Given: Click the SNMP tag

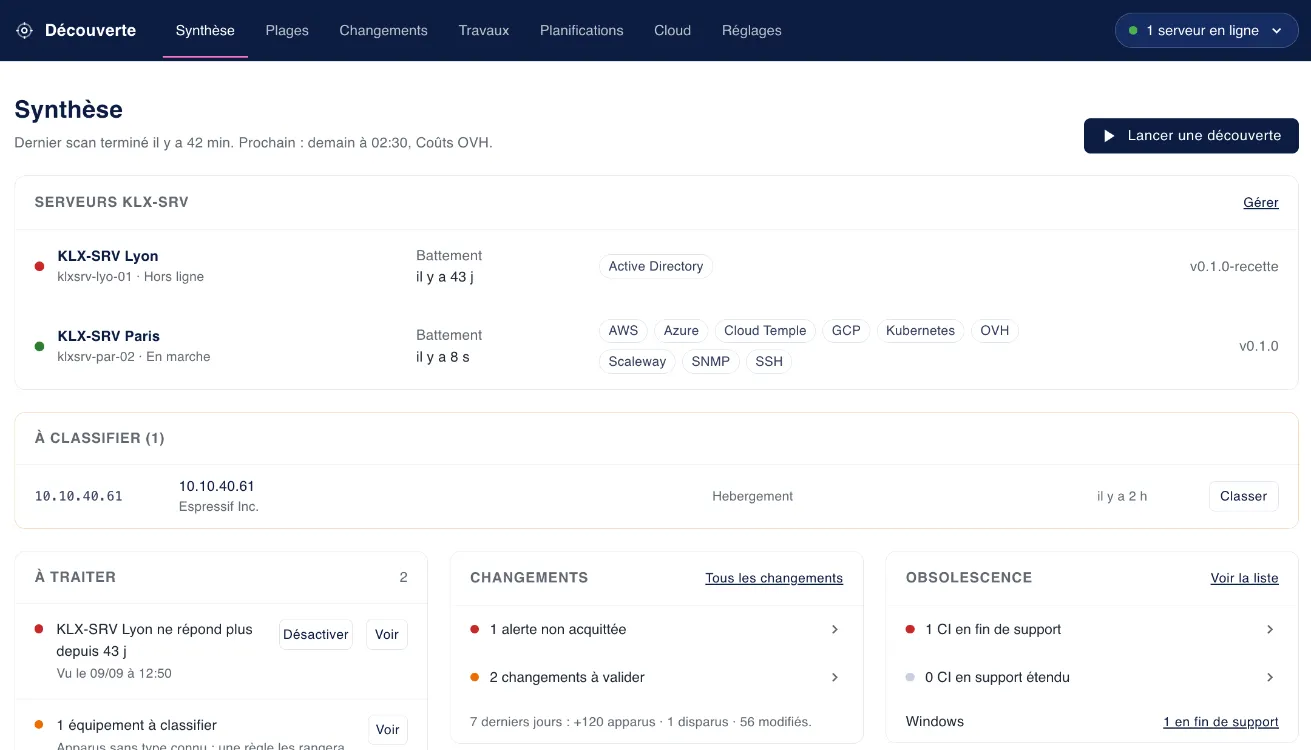Looking at the screenshot, I should click(x=711, y=362).
